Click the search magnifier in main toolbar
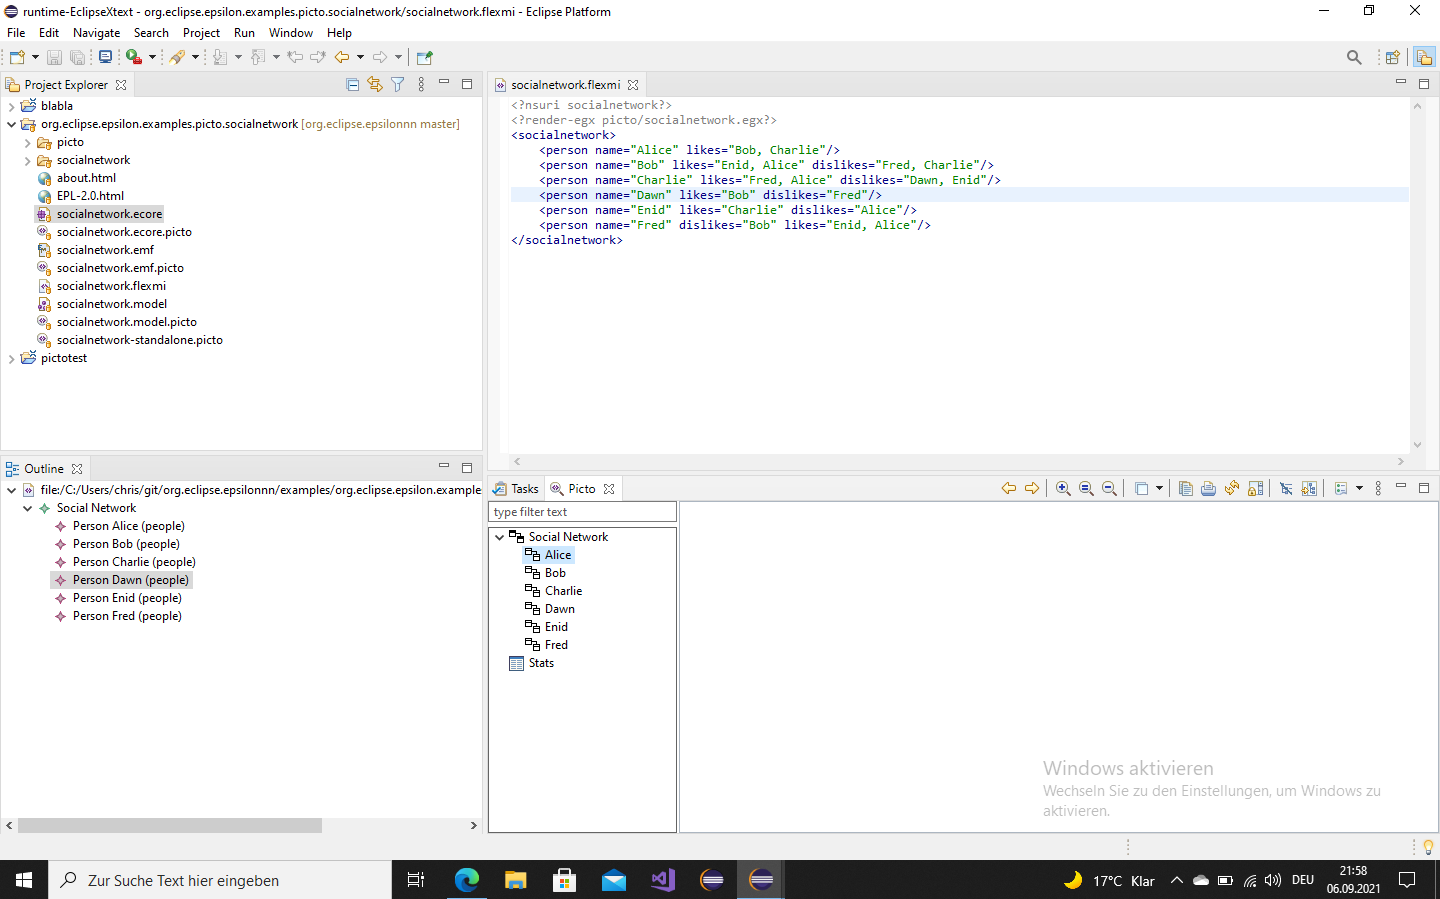Viewport: 1440px width, 899px height. point(1354,57)
